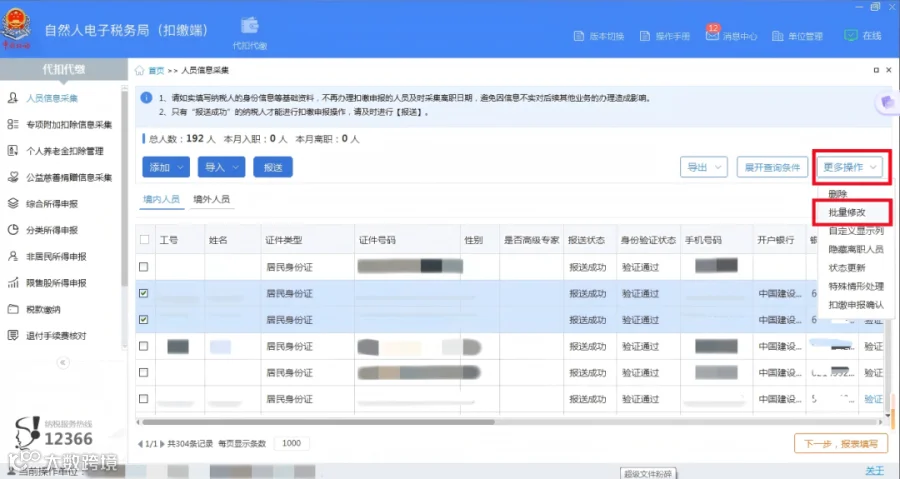900x479 pixels.
Task: Click the 非居民所得申报 person icon
Action: coord(13,256)
